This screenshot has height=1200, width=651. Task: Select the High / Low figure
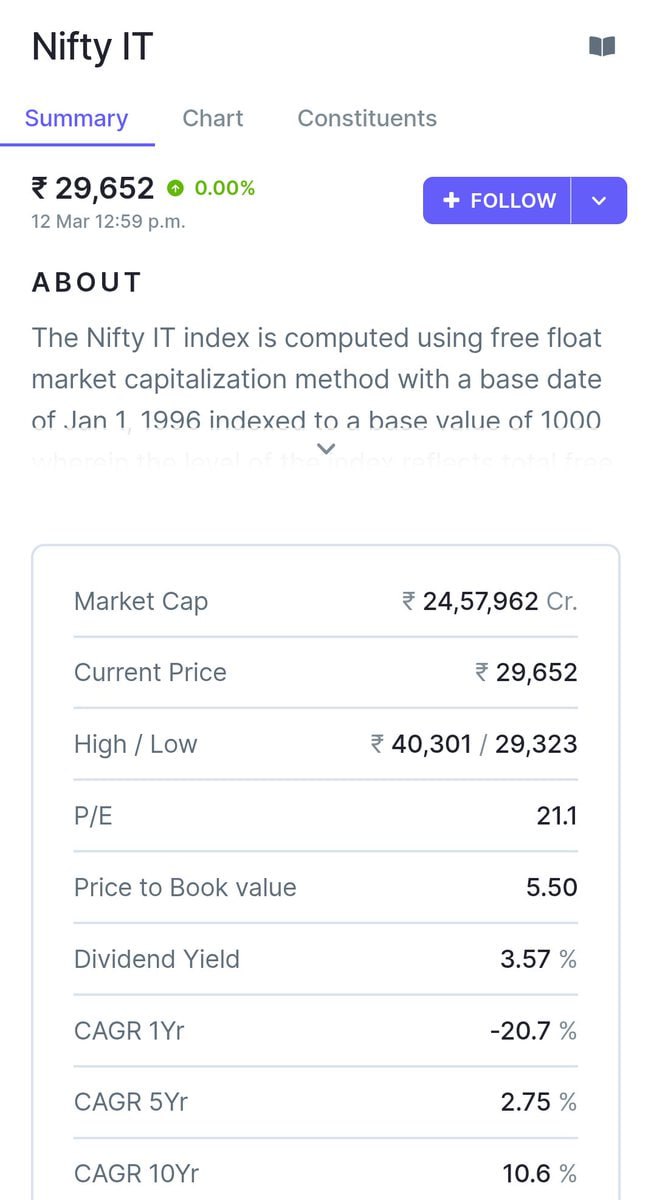pos(475,744)
